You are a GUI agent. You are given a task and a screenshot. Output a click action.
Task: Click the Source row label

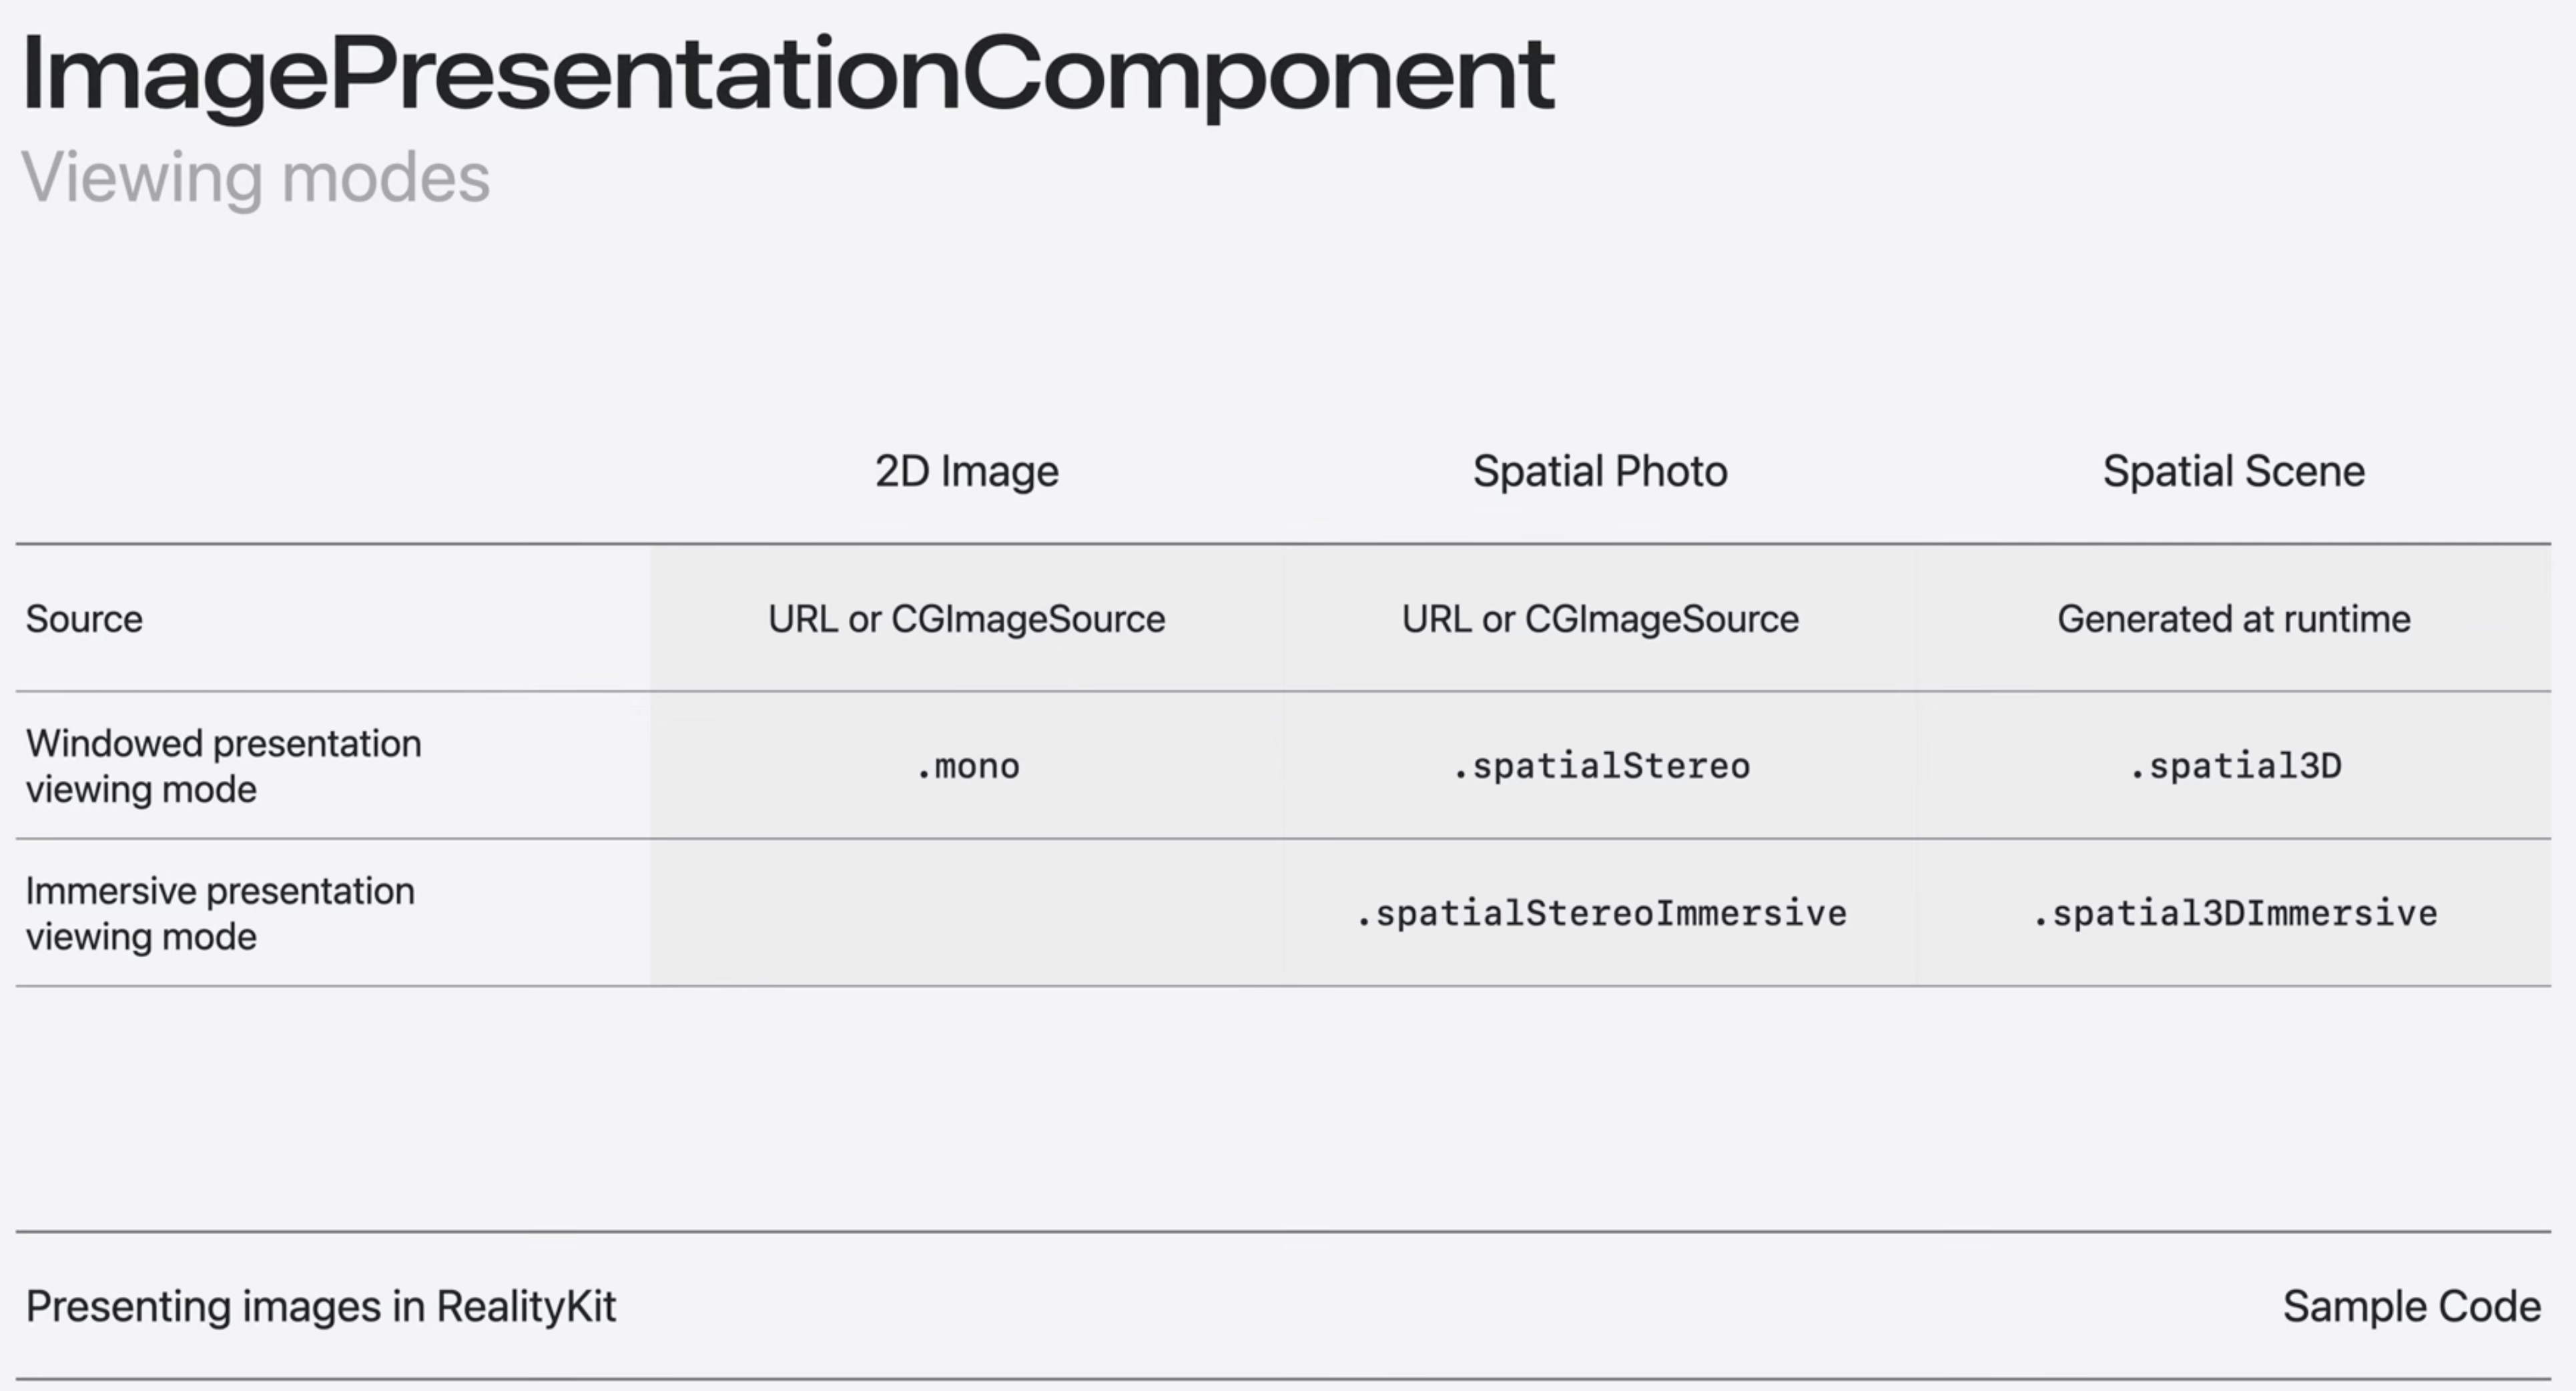tap(84, 619)
